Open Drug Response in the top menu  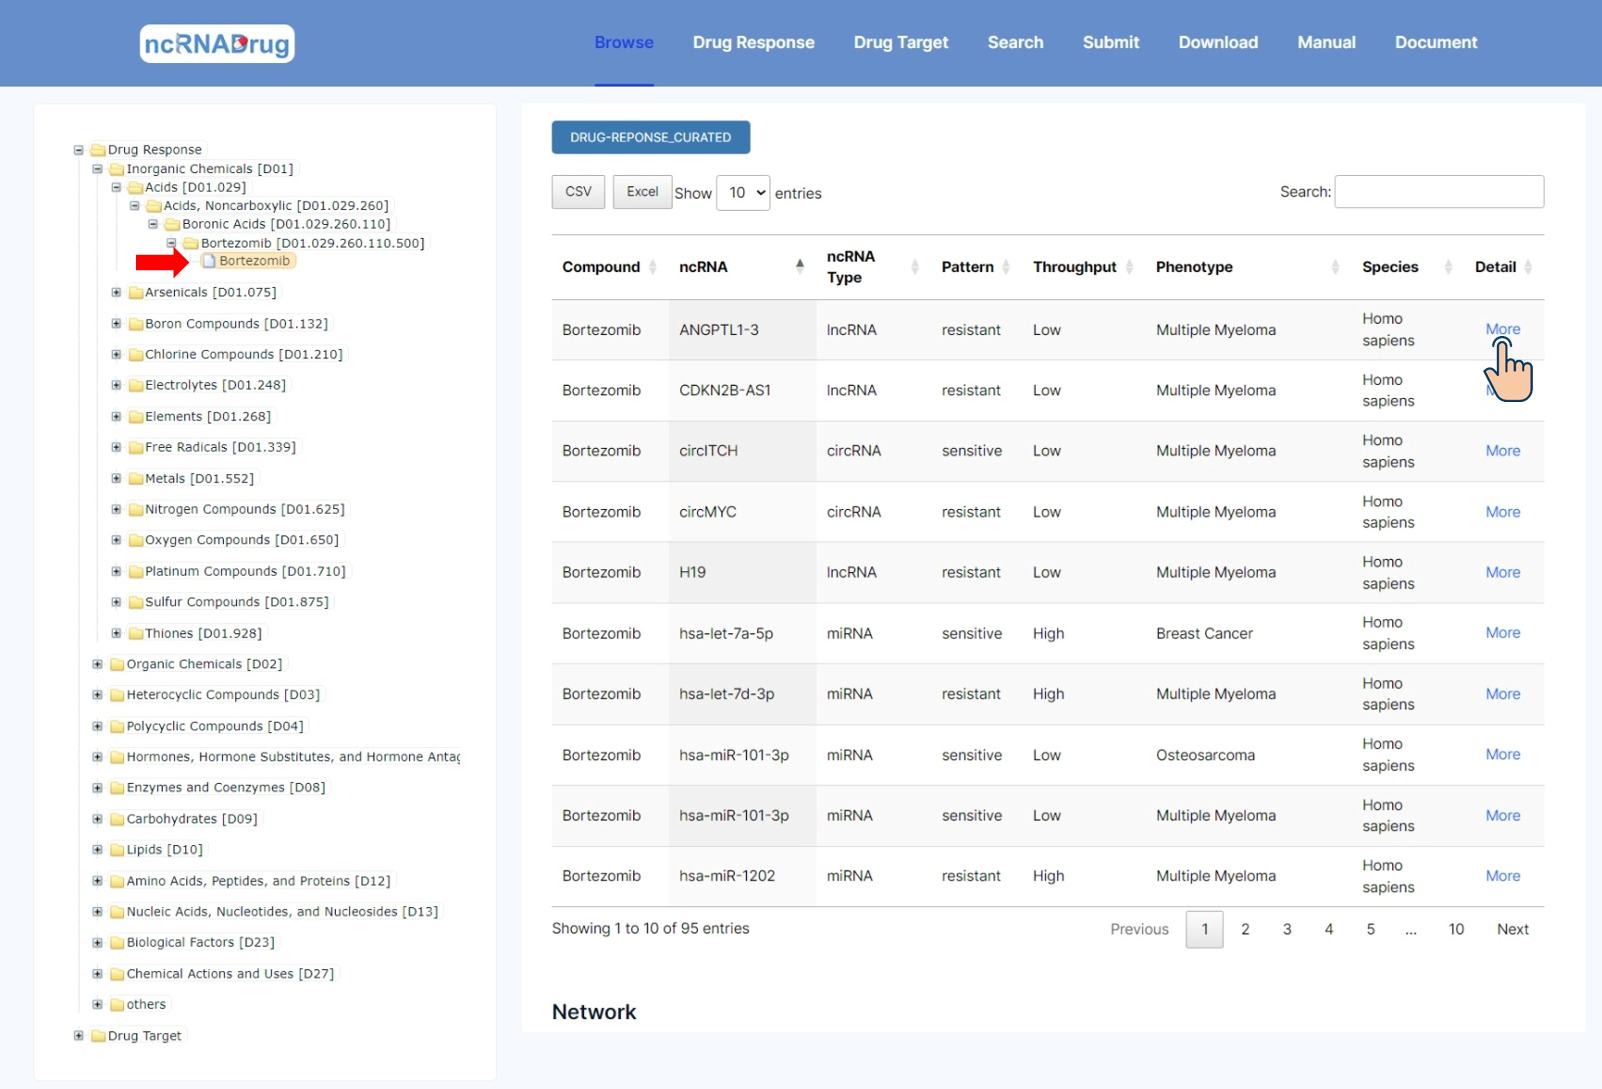tap(753, 43)
